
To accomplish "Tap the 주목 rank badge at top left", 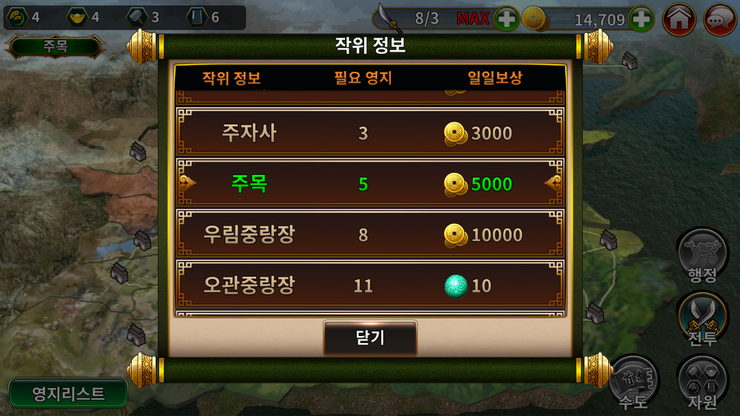I will pos(55,46).
